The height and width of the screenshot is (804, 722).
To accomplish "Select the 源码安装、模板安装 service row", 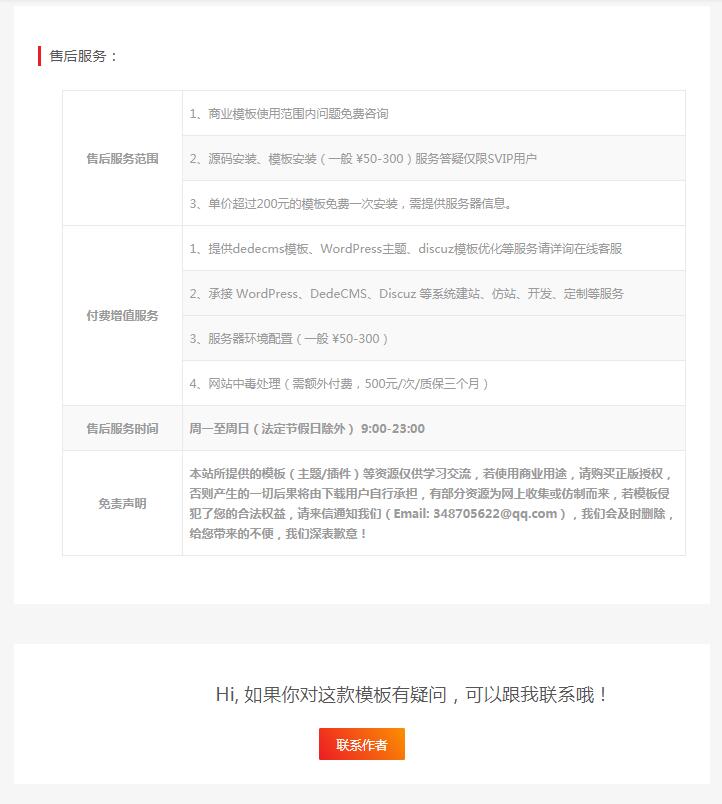I will 363,158.
